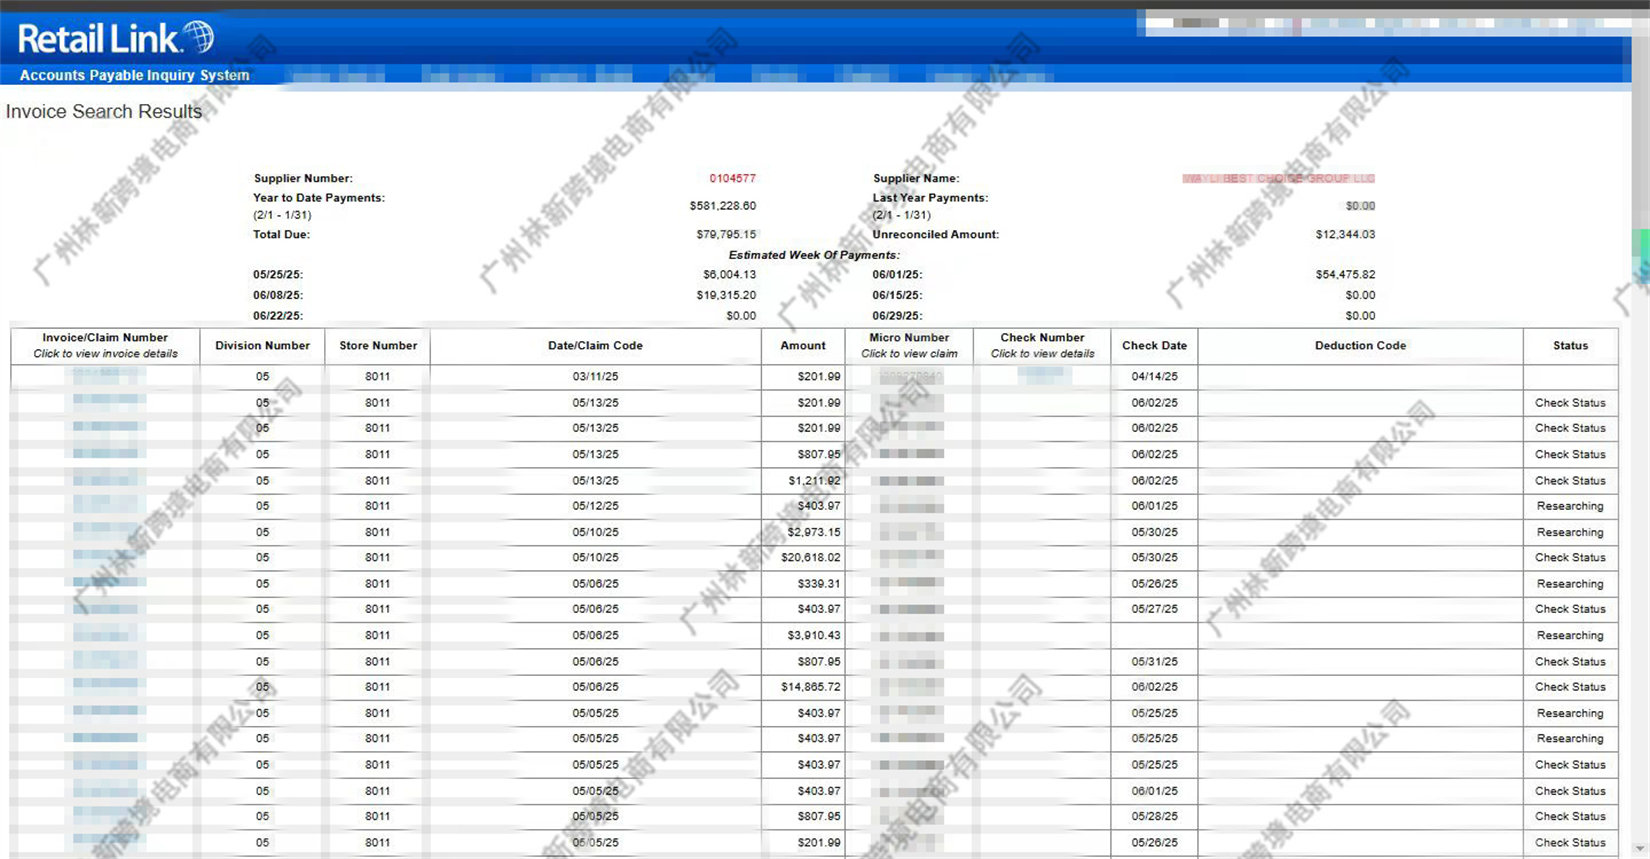Open Researching status for the $2,973.15 invoice

(x=1570, y=533)
